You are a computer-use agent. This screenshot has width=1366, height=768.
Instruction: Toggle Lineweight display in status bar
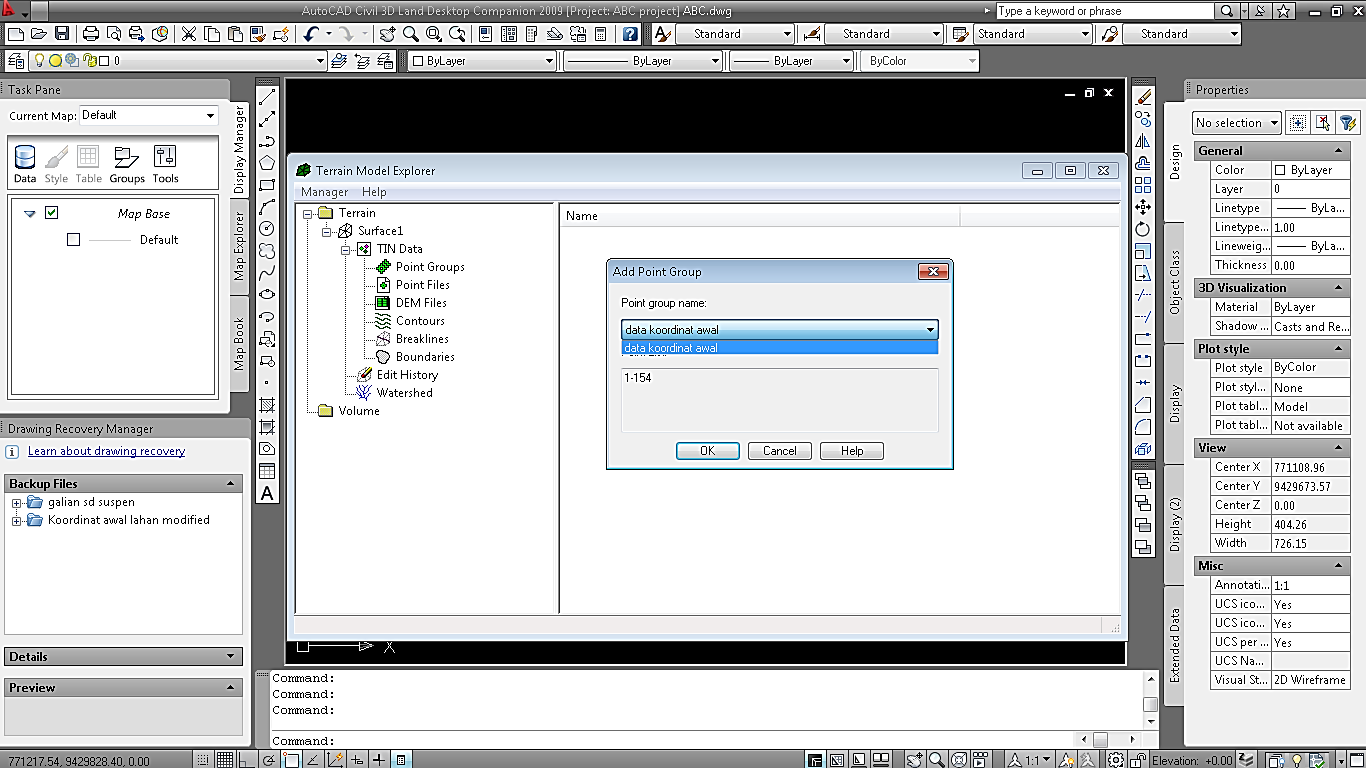pyautogui.click(x=379, y=760)
